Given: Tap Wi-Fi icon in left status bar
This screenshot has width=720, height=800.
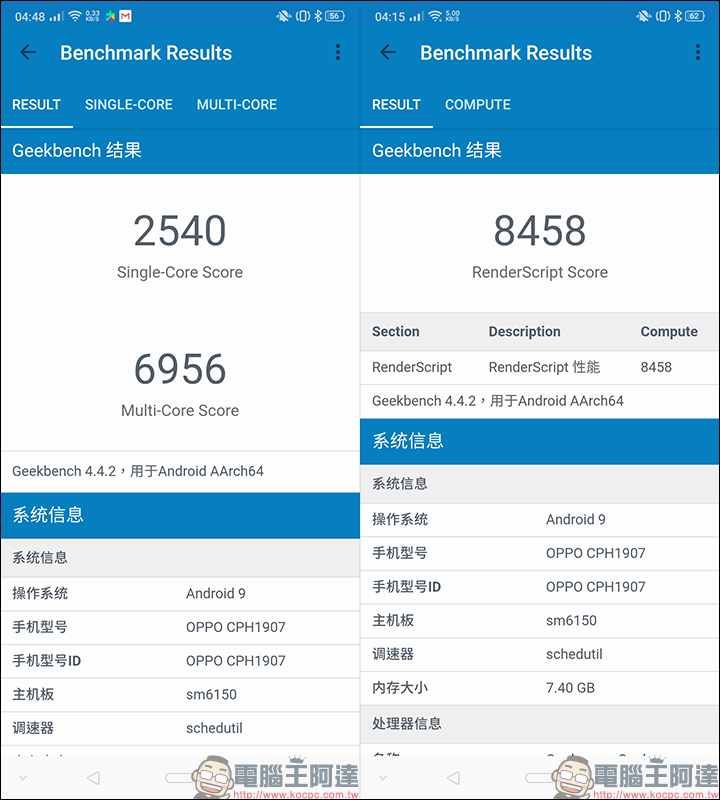Looking at the screenshot, I should point(75,16).
